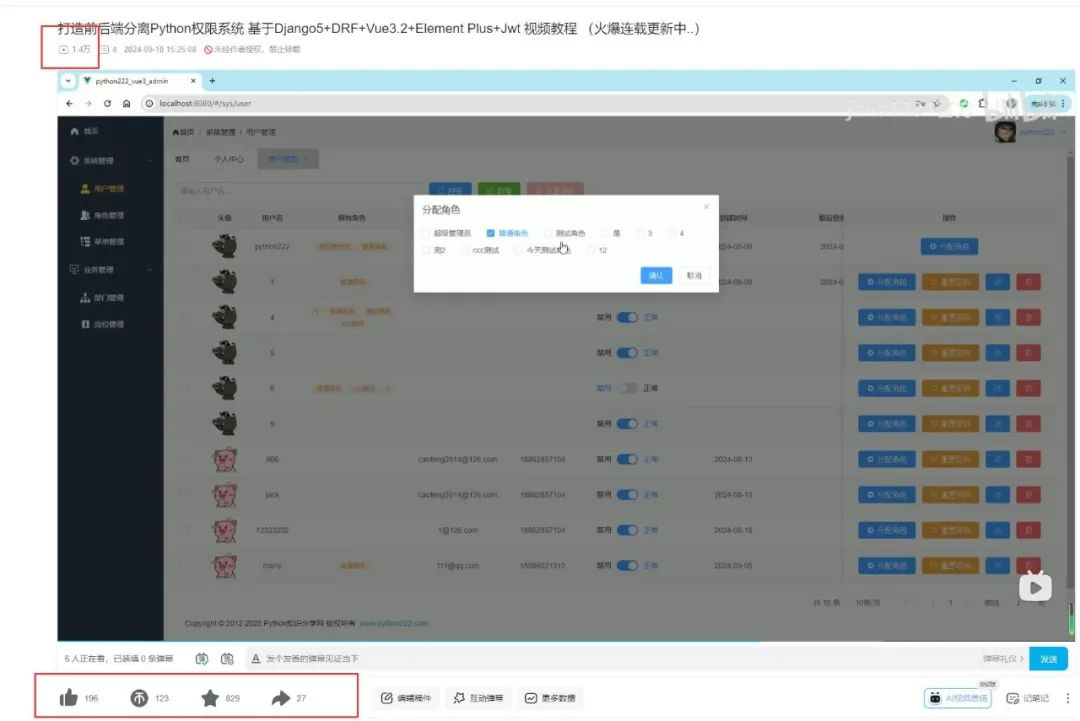Uncheck the 普通角色 role checkbox
This screenshot has width=1080, height=721.
pos(490,233)
